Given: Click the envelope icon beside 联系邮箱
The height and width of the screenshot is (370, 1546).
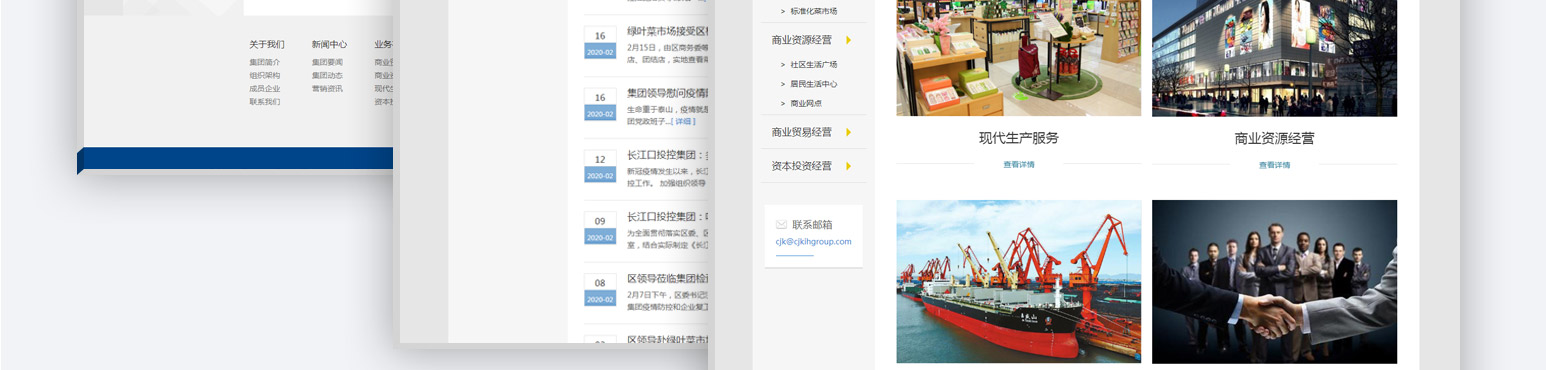Looking at the screenshot, I should point(781,225).
